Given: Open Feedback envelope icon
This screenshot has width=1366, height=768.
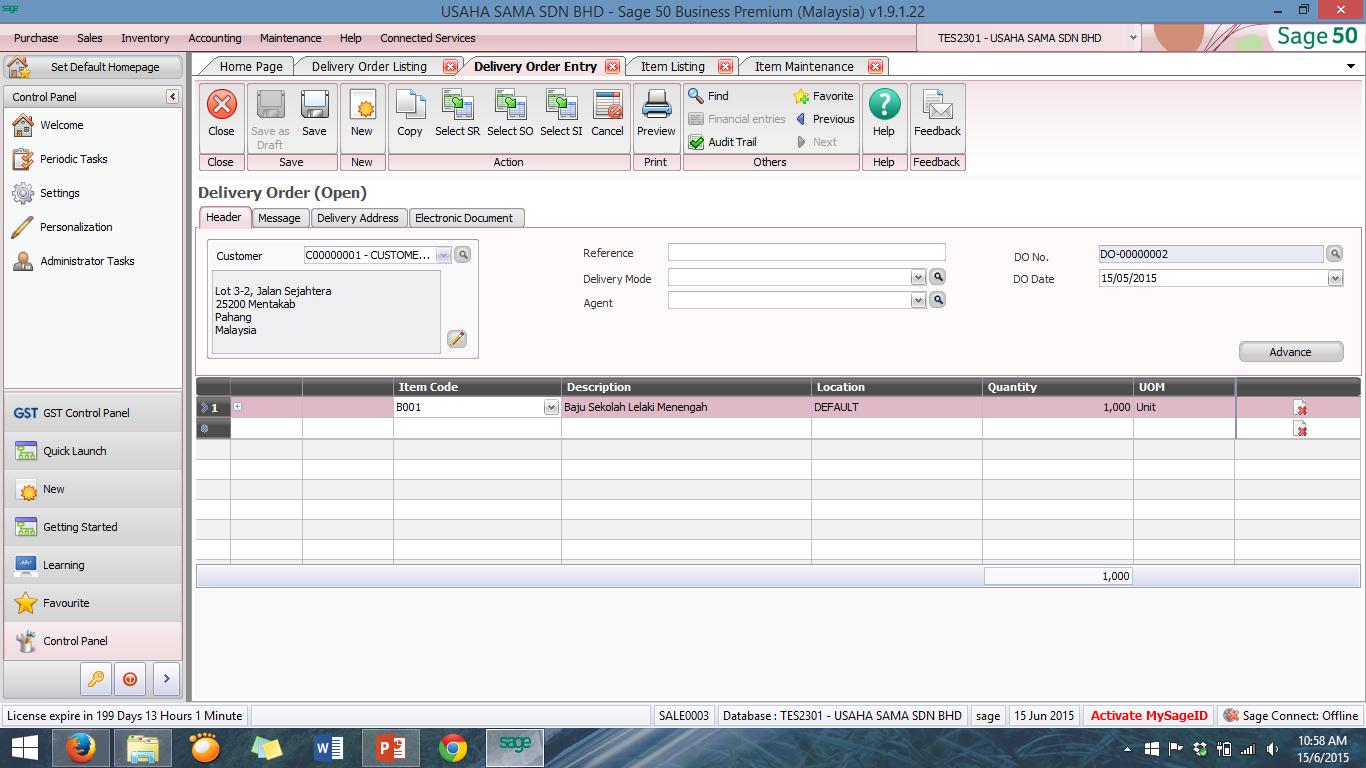Looking at the screenshot, I should pos(937,104).
